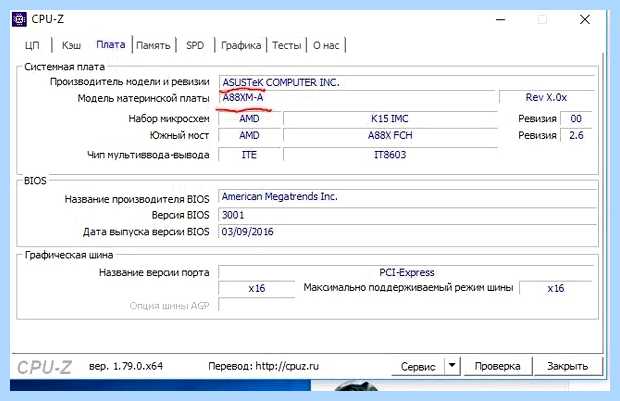Click the southbridge revision value 2.6
This screenshot has height=401, width=620.
[576, 135]
